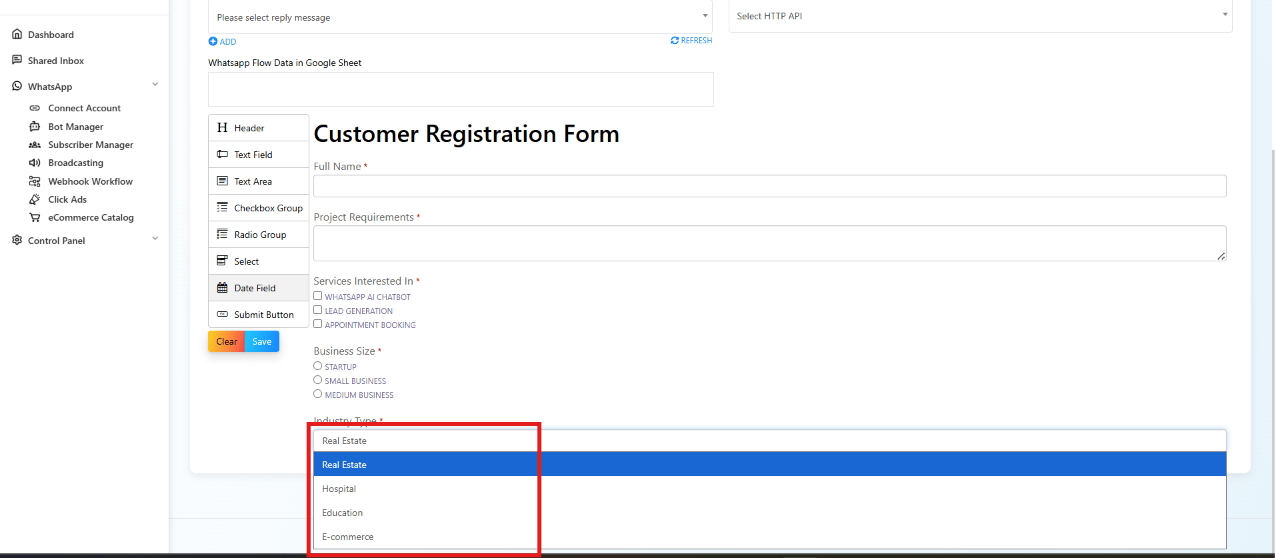
Task: Add a Text Area element
Action: click(259, 182)
